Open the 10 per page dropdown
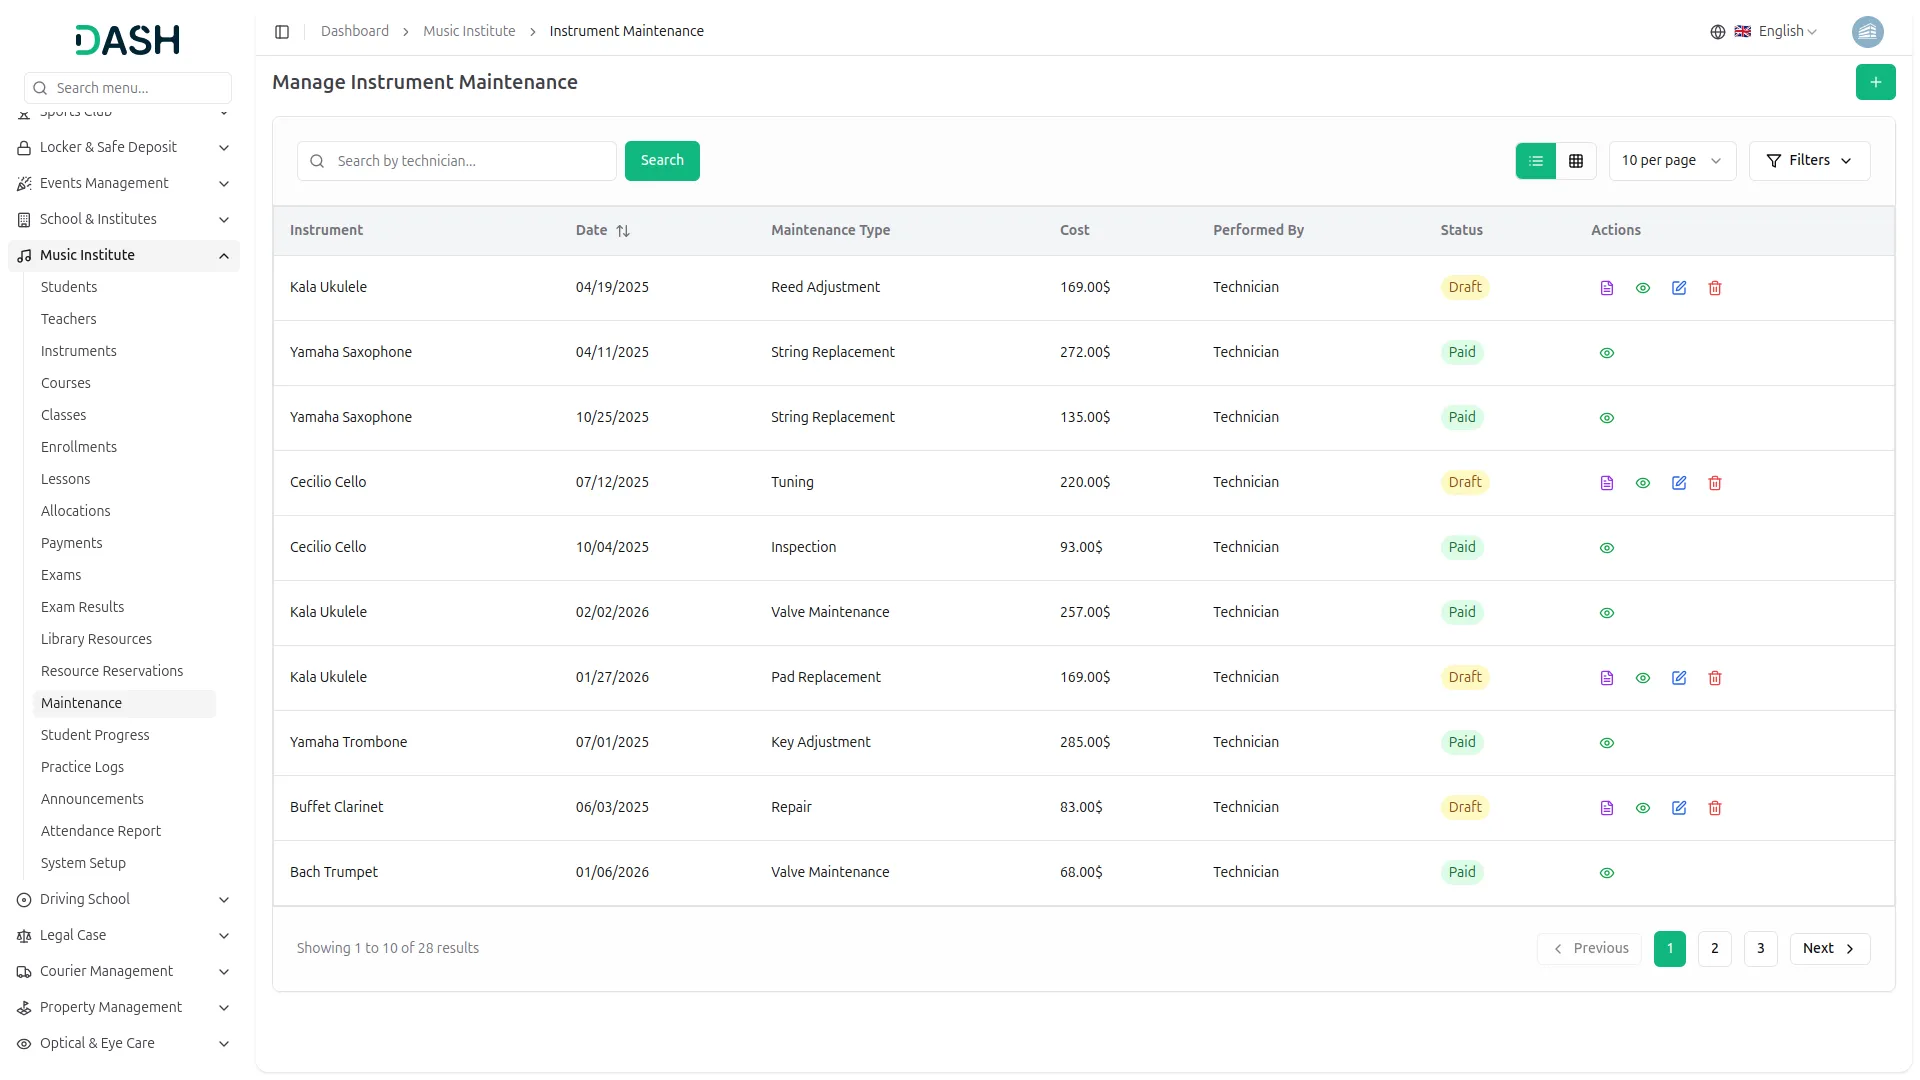 pyautogui.click(x=1671, y=161)
